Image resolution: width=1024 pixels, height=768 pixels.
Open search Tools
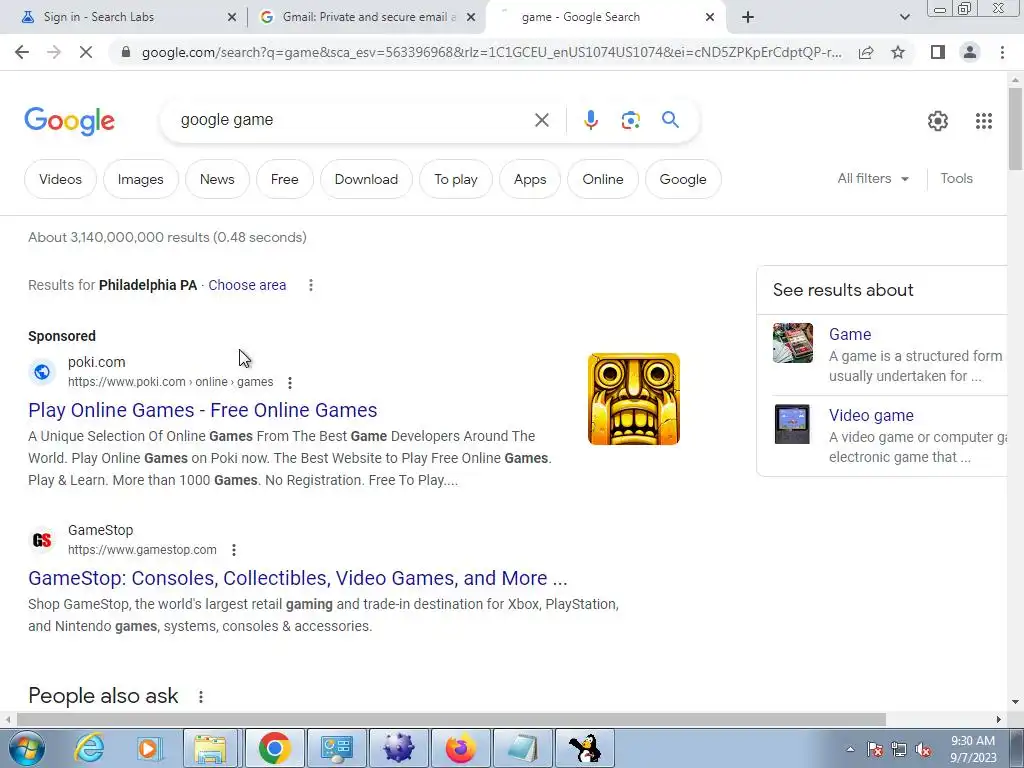tap(956, 178)
